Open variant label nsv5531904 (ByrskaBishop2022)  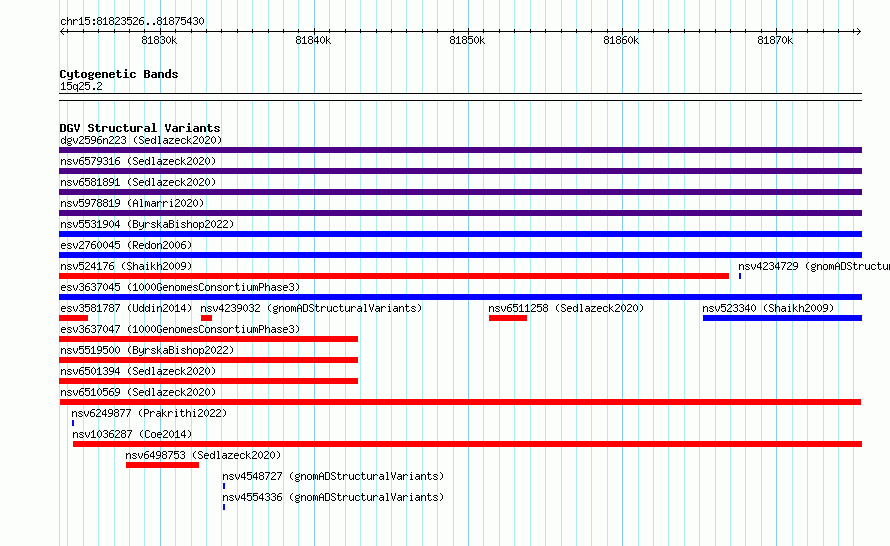point(147,224)
